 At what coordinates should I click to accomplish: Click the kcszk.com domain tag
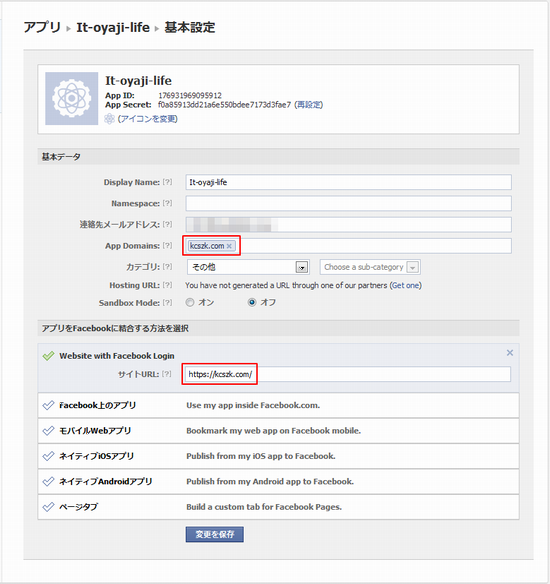211,246
